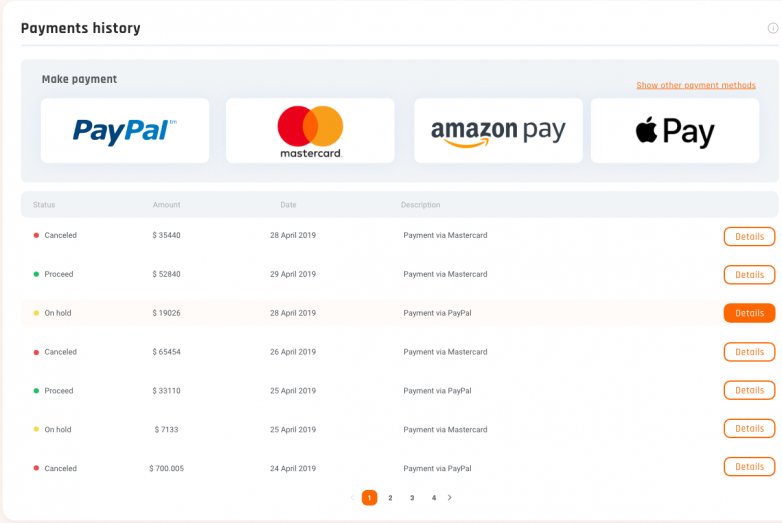Choose PayPal as payment method
This screenshot has height=523, width=782.
[125, 131]
